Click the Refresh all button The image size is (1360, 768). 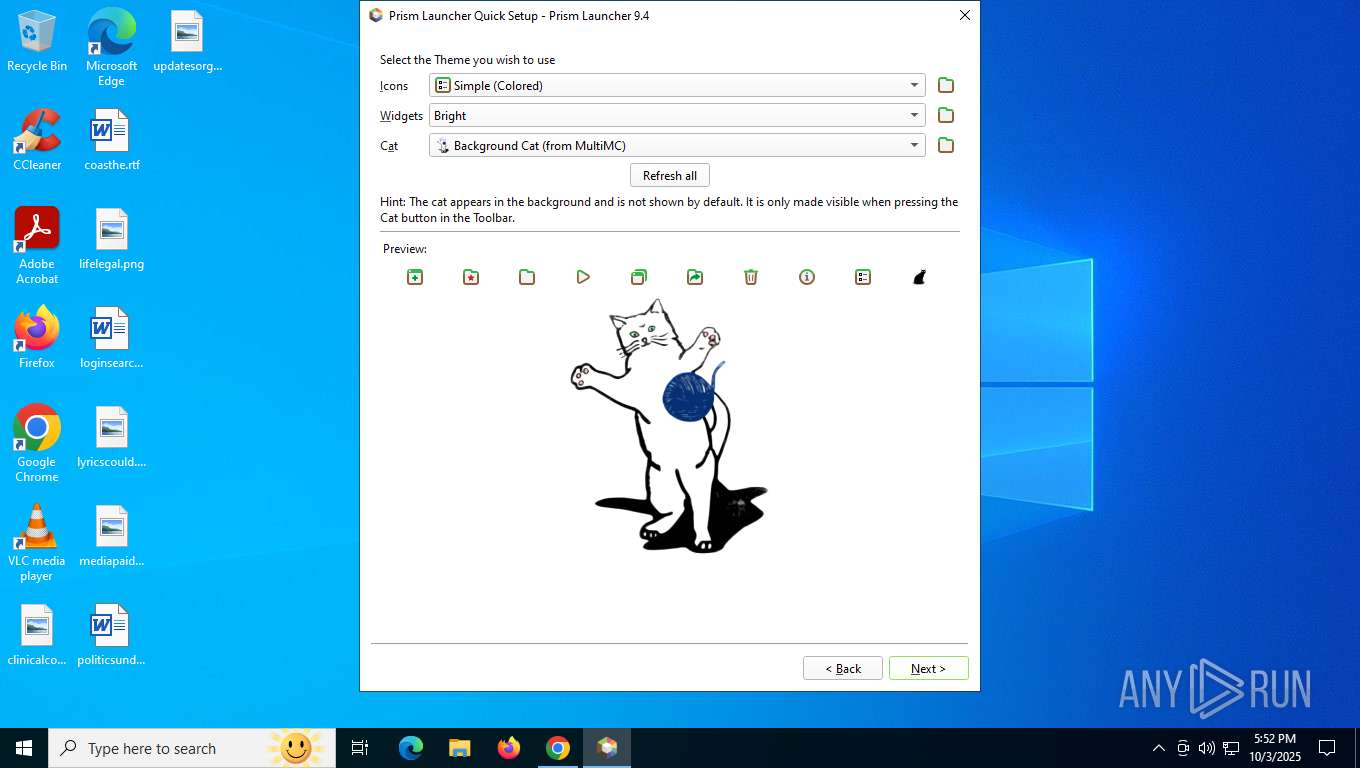tap(670, 175)
